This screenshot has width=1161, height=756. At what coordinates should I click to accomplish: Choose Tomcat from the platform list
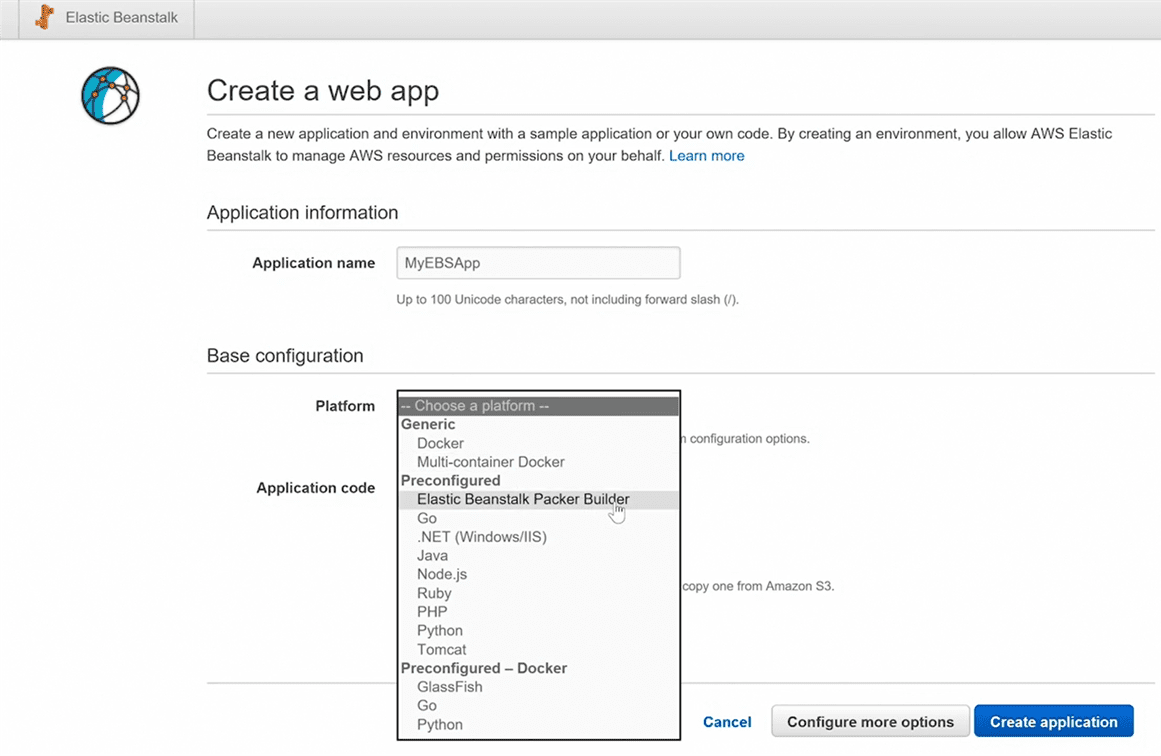441,649
